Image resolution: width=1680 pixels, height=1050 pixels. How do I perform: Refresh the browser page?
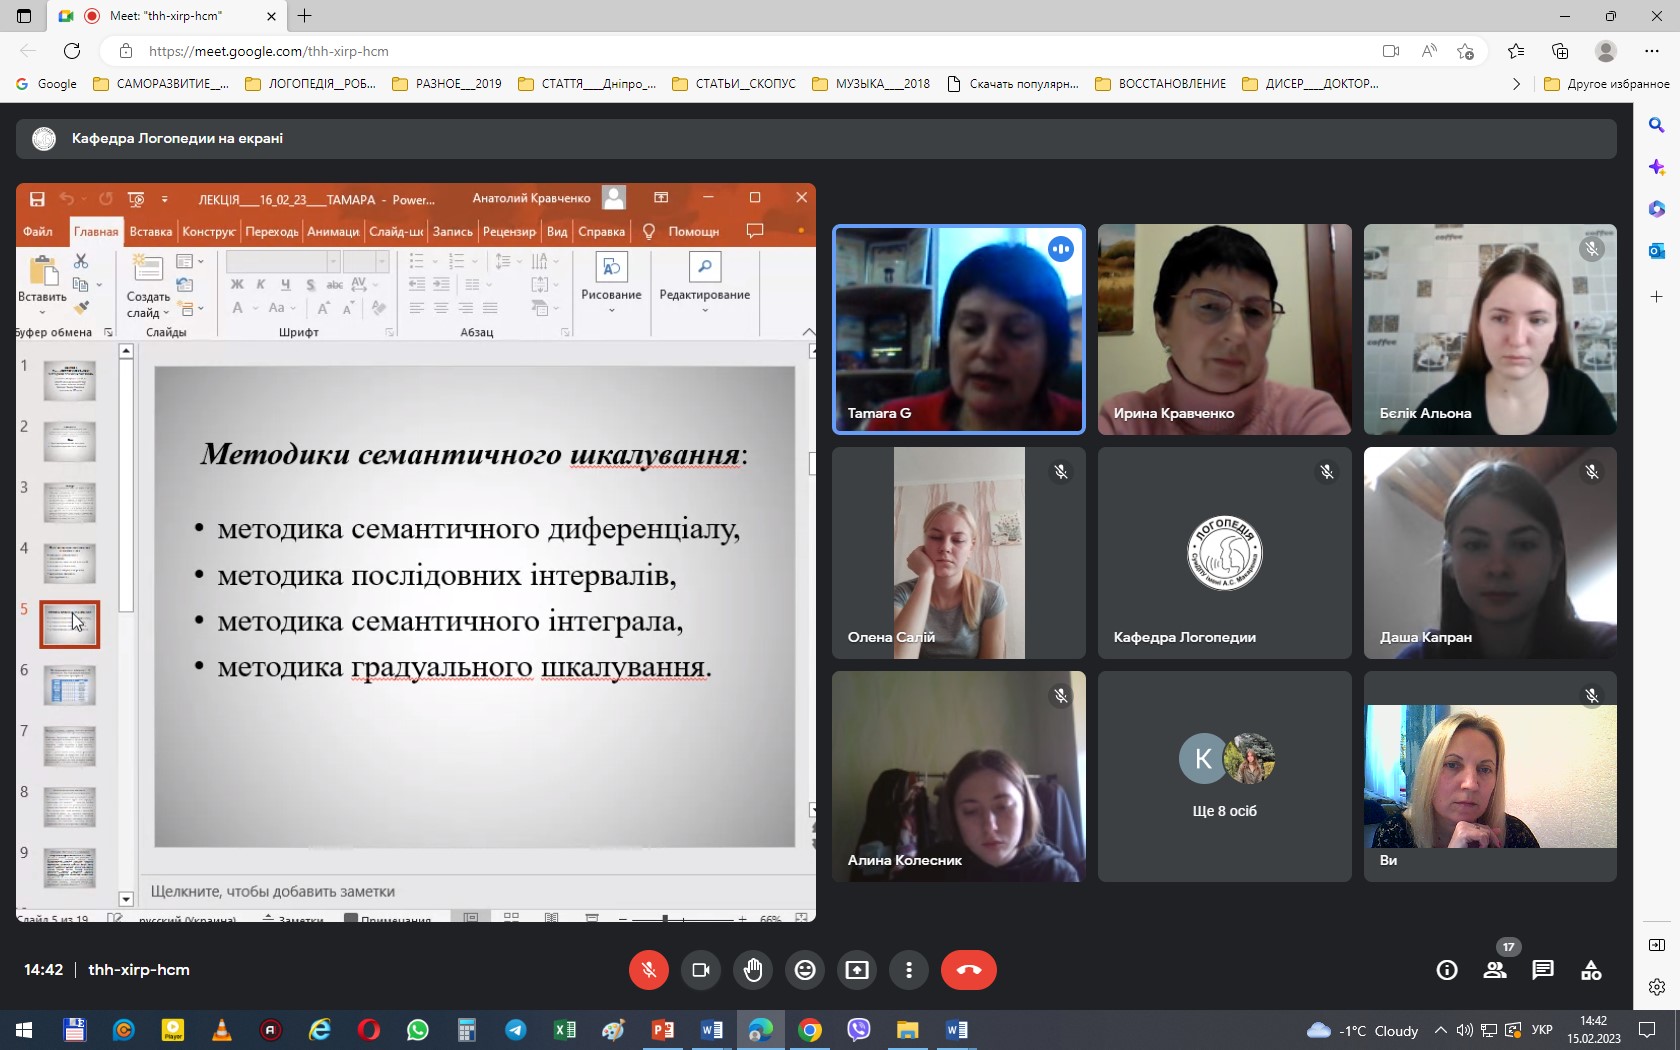72,51
